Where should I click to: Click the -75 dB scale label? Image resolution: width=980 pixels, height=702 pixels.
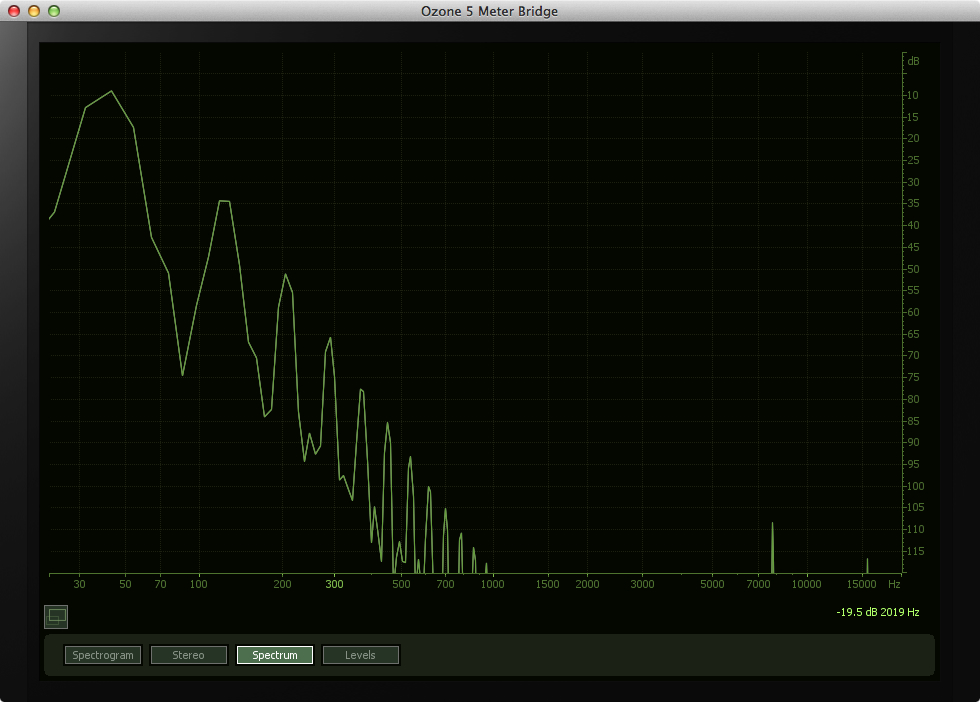point(911,377)
